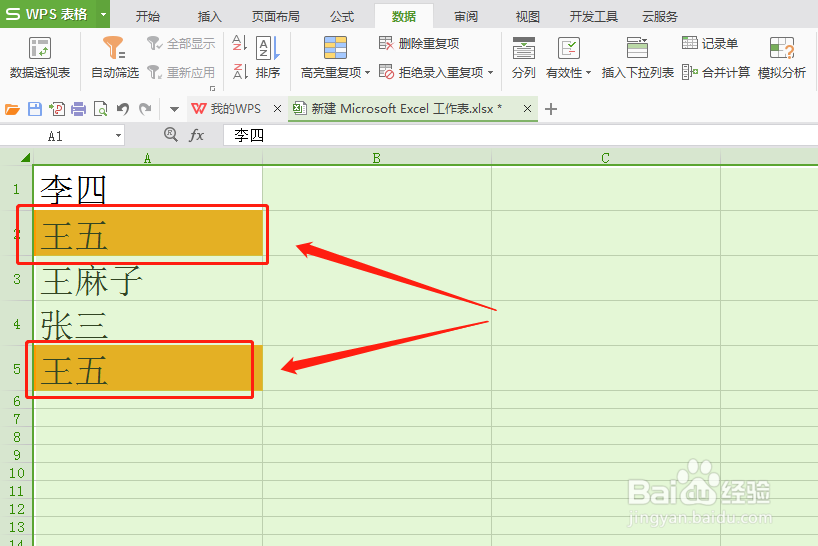Expand quick access toolbar customize arrow
This screenshot has width=818, height=546.
tap(174, 109)
